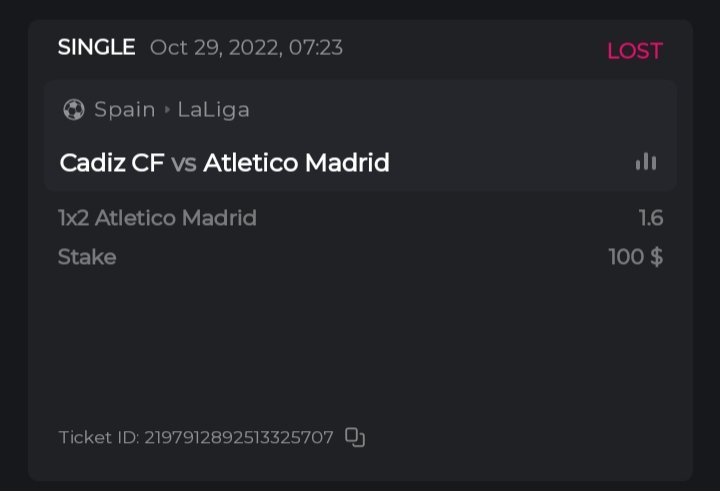Select Atletico Madrid in the 1x2 bet line
This screenshot has width=720, height=491.
[x=175, y=218]
